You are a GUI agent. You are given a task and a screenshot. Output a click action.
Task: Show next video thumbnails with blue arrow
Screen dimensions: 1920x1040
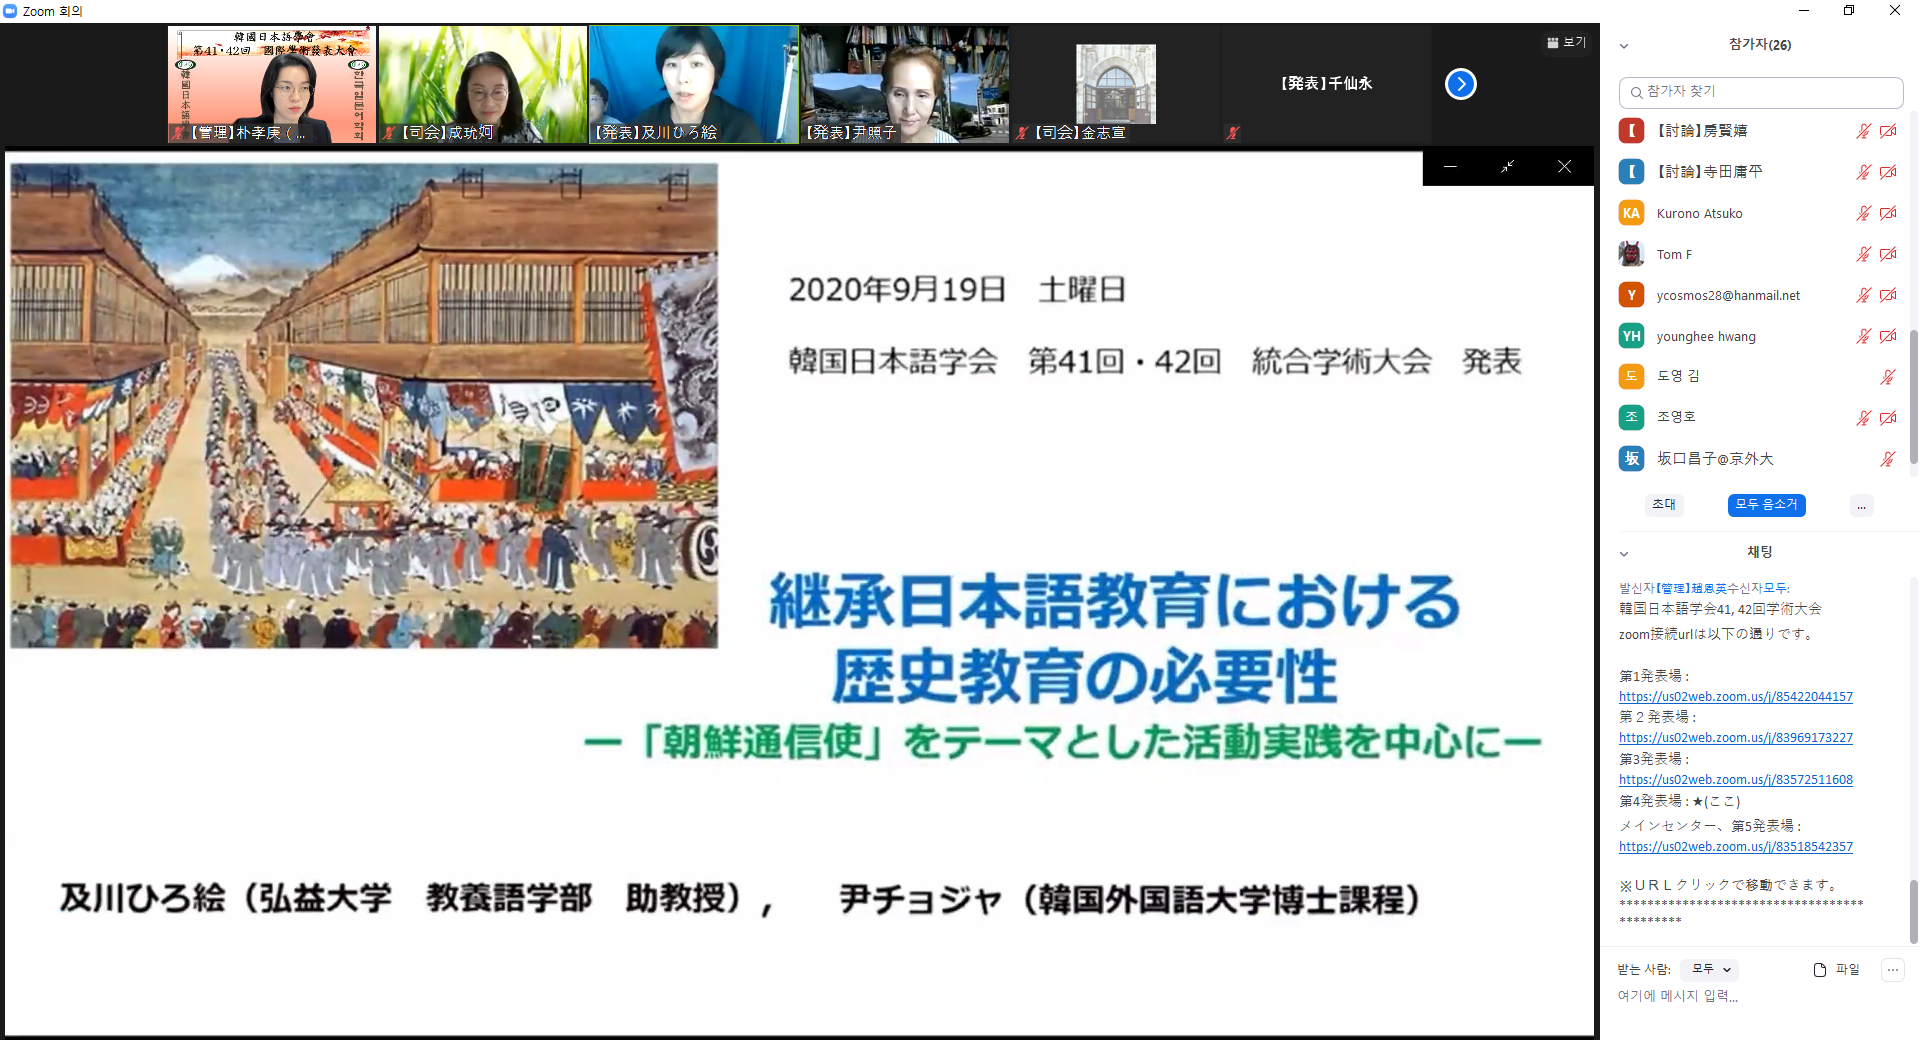click(x=1460, y=84)
